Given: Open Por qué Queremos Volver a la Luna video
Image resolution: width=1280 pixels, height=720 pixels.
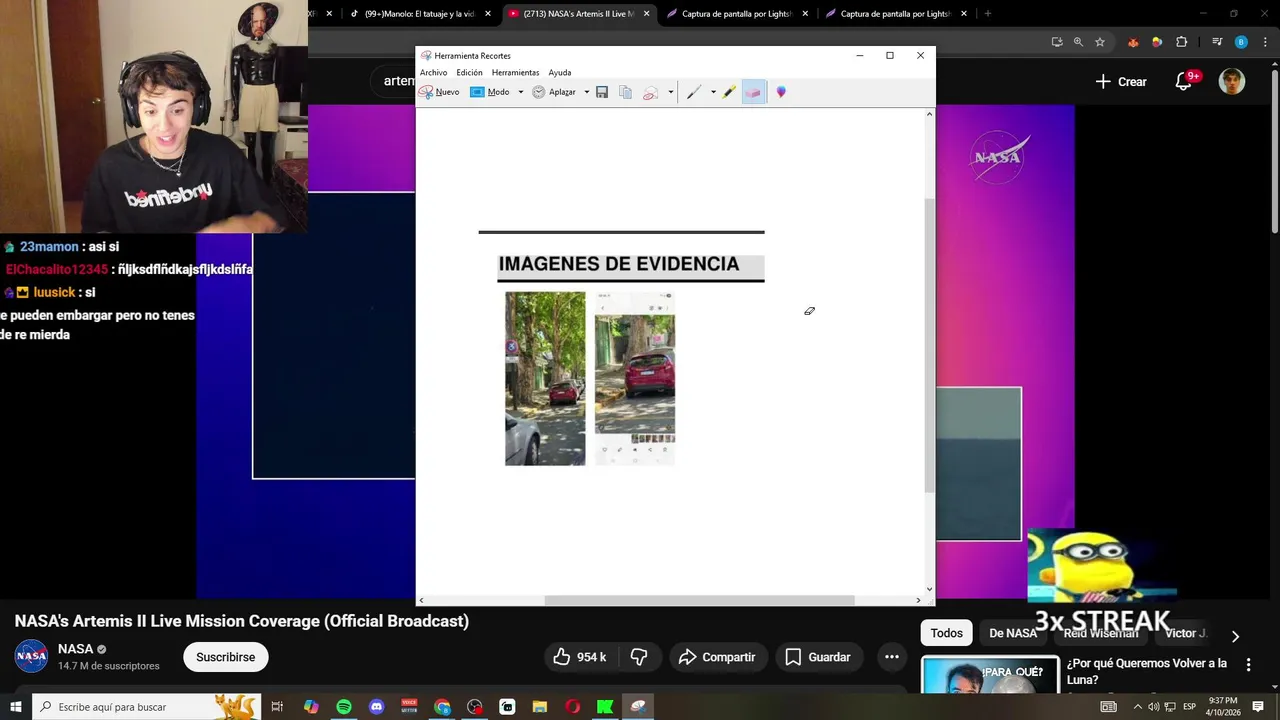Looking at the screenshot, I should tap(1147, 671).
